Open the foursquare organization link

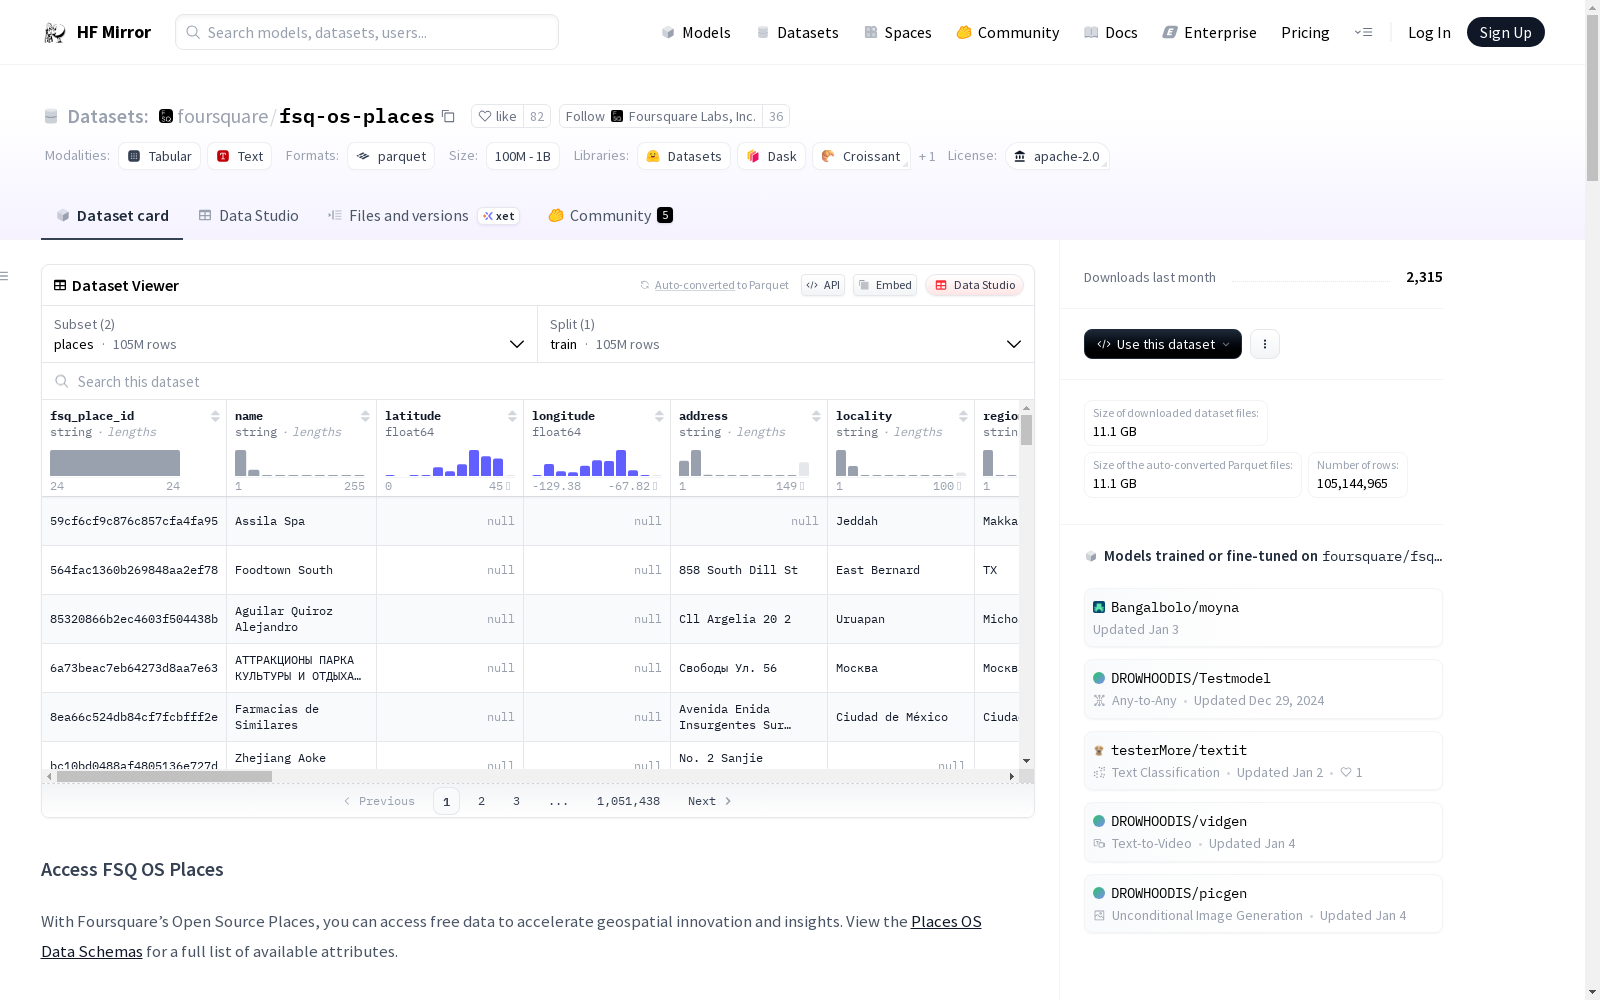tap(222, 117)
